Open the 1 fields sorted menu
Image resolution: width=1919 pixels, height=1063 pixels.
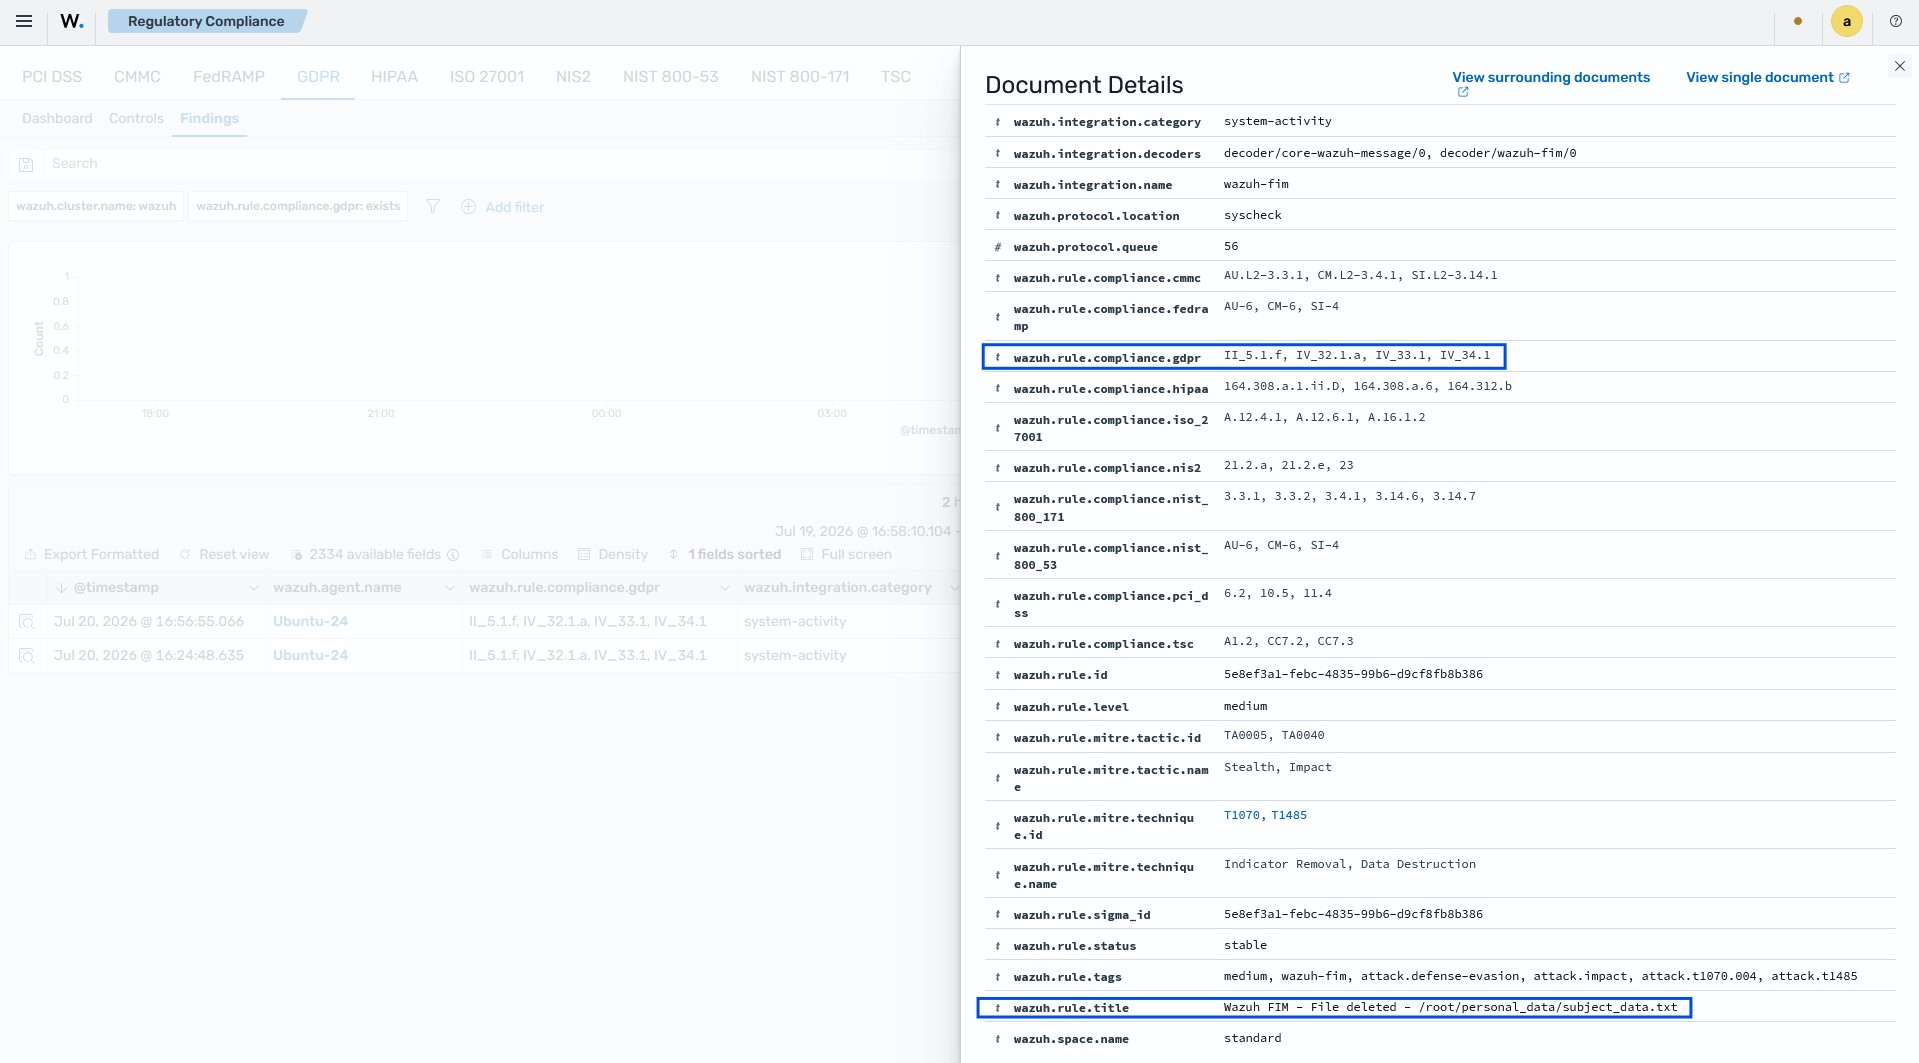click(x=725, y=554)
